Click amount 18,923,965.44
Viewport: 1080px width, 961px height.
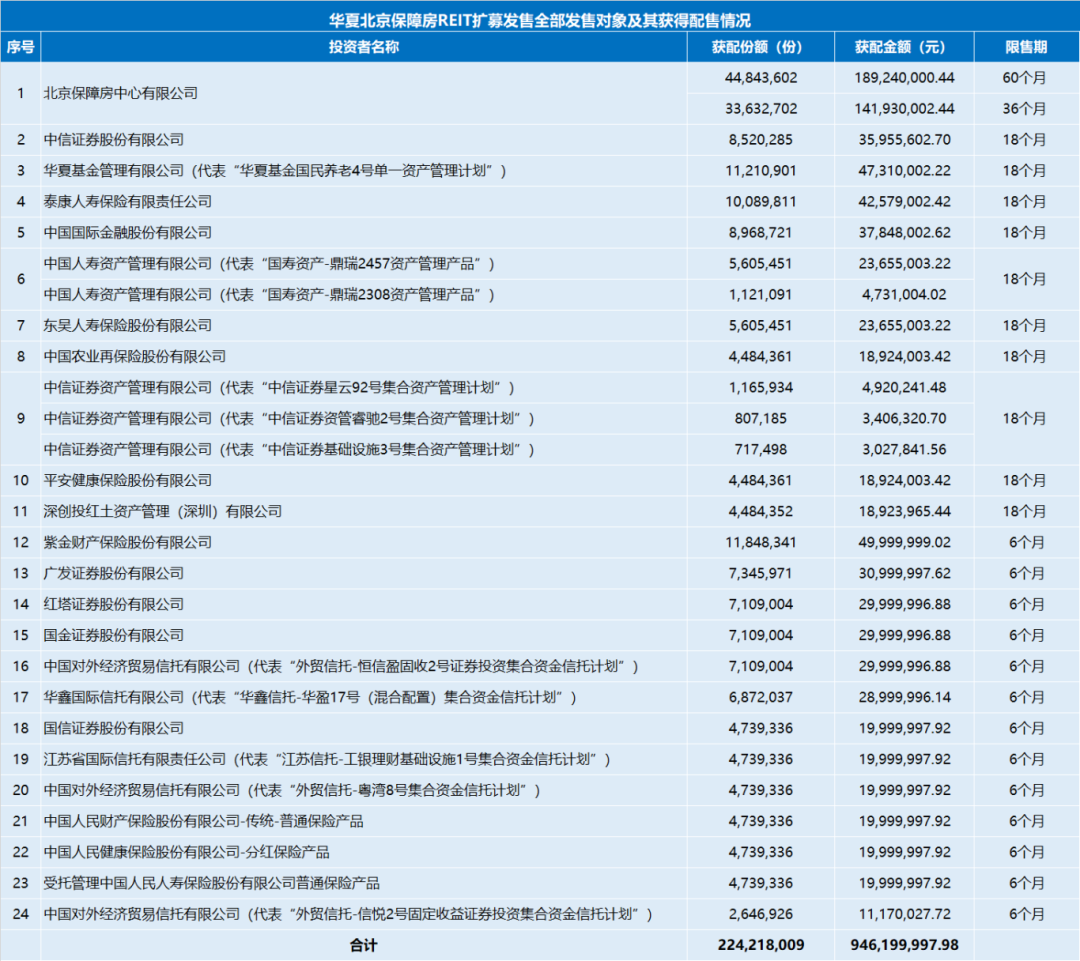[x=904, y=512]
